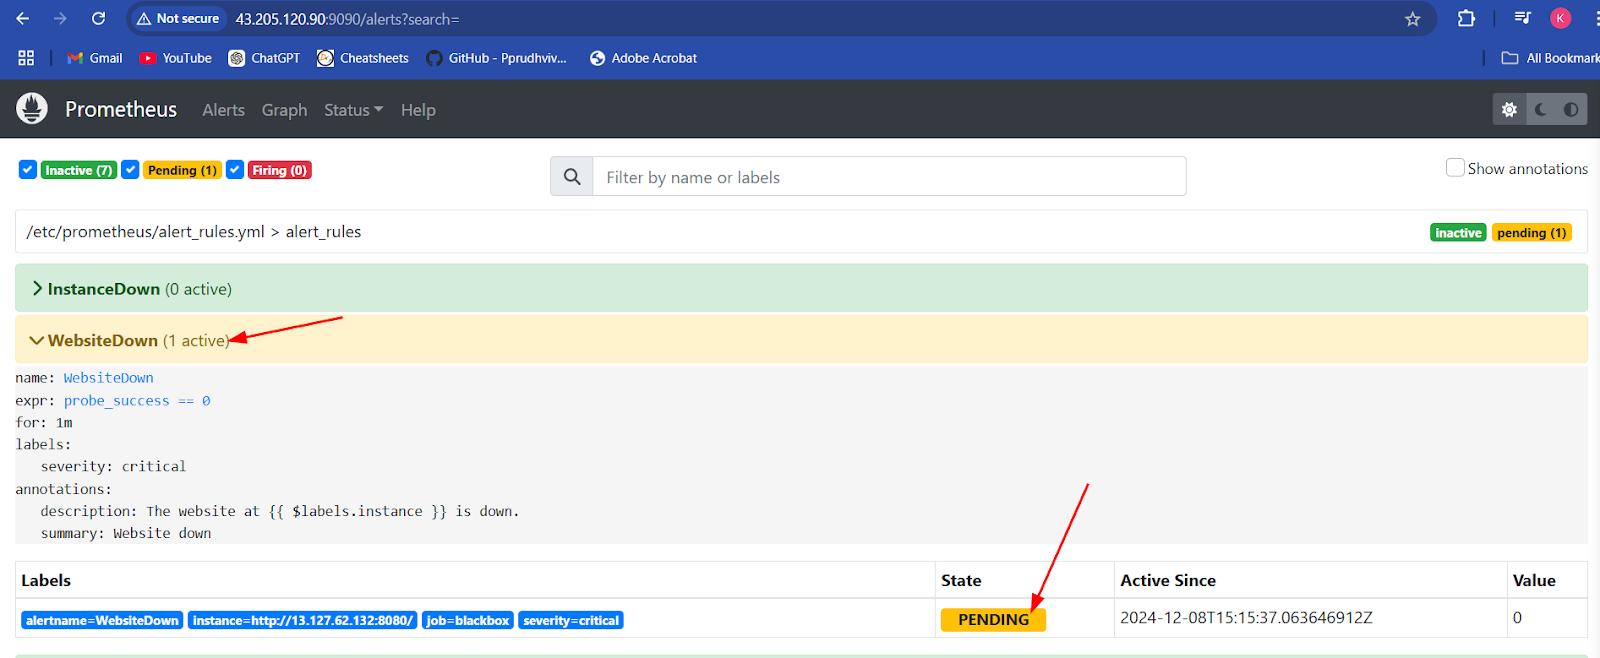Click the Not secure warning badge
The height and width of the screenshot is (658, 1600).
(x=178, y=18)
